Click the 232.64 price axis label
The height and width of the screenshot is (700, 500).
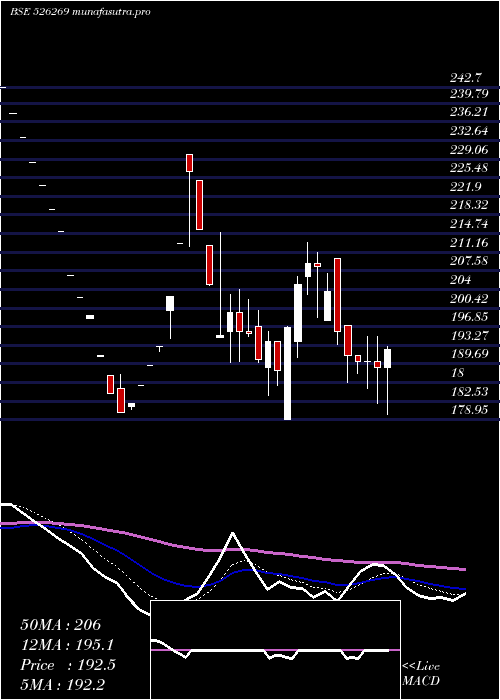[x=469, y=131]
